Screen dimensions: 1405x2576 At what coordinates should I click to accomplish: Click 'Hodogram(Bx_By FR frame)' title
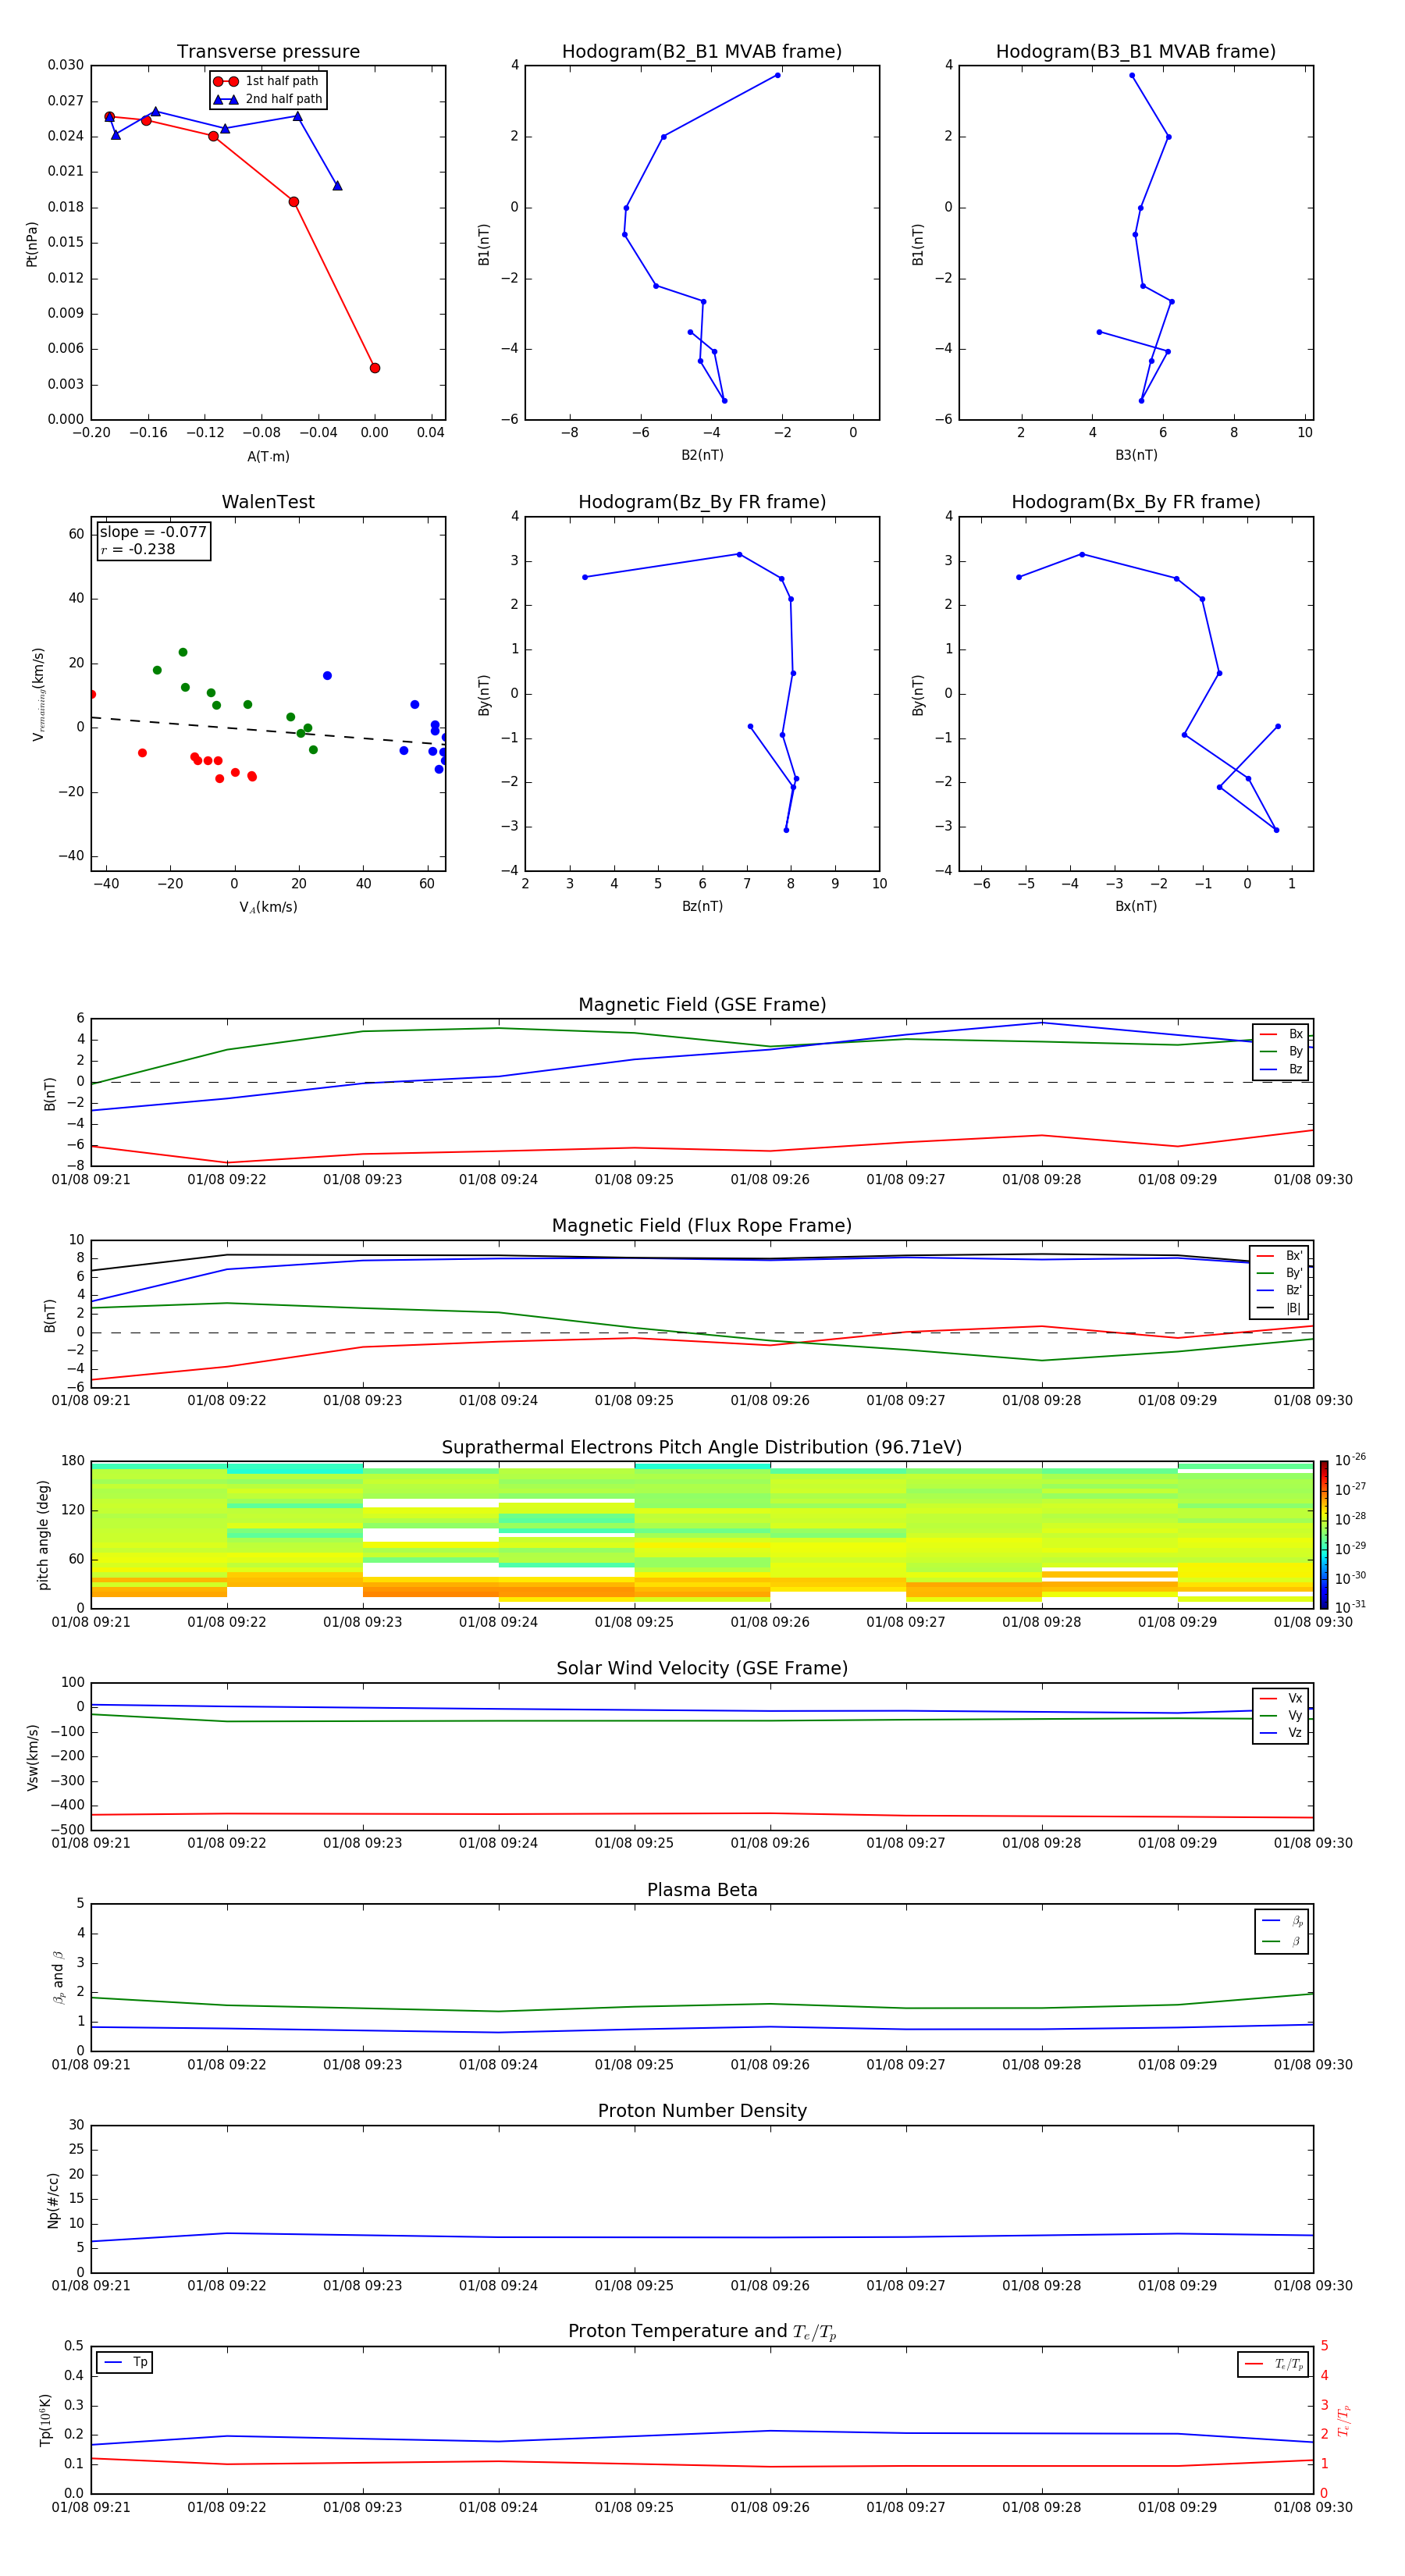tap(1136, 502)
